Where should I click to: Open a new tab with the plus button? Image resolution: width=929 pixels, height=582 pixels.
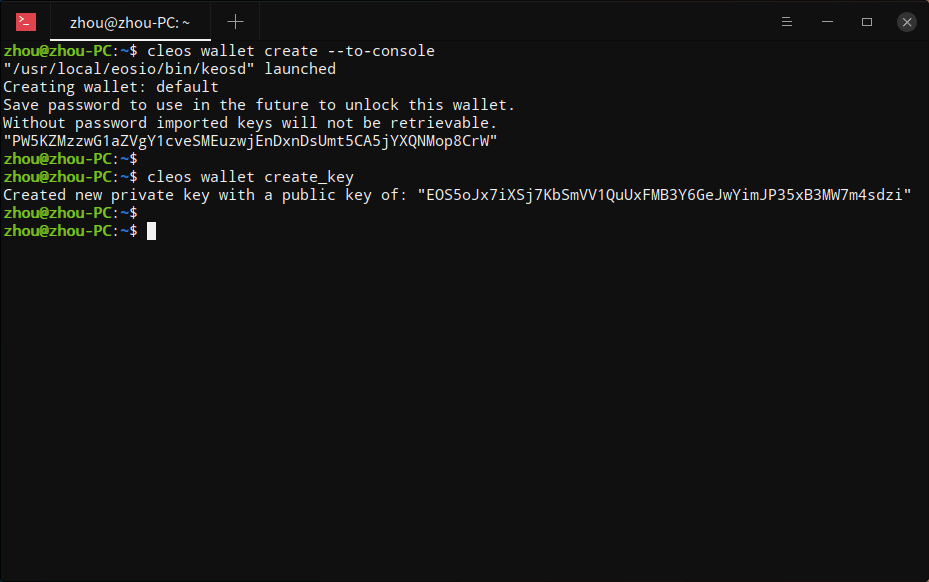[235, 22]
